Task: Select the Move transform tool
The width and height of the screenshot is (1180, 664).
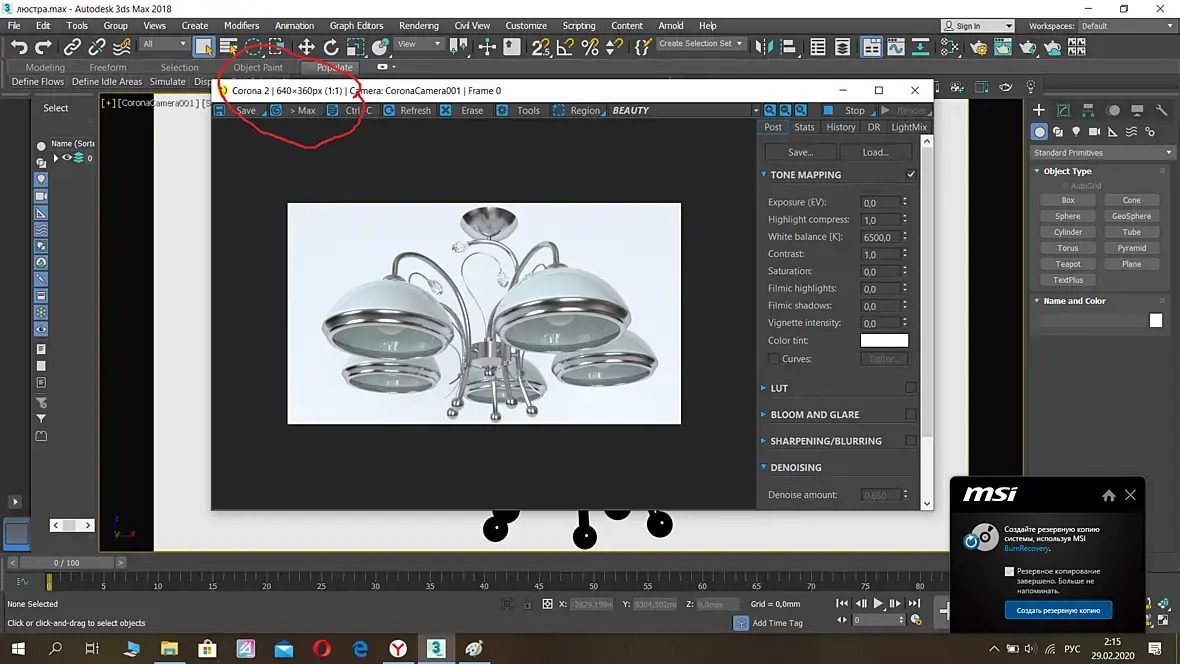Action: coord(306,47)
